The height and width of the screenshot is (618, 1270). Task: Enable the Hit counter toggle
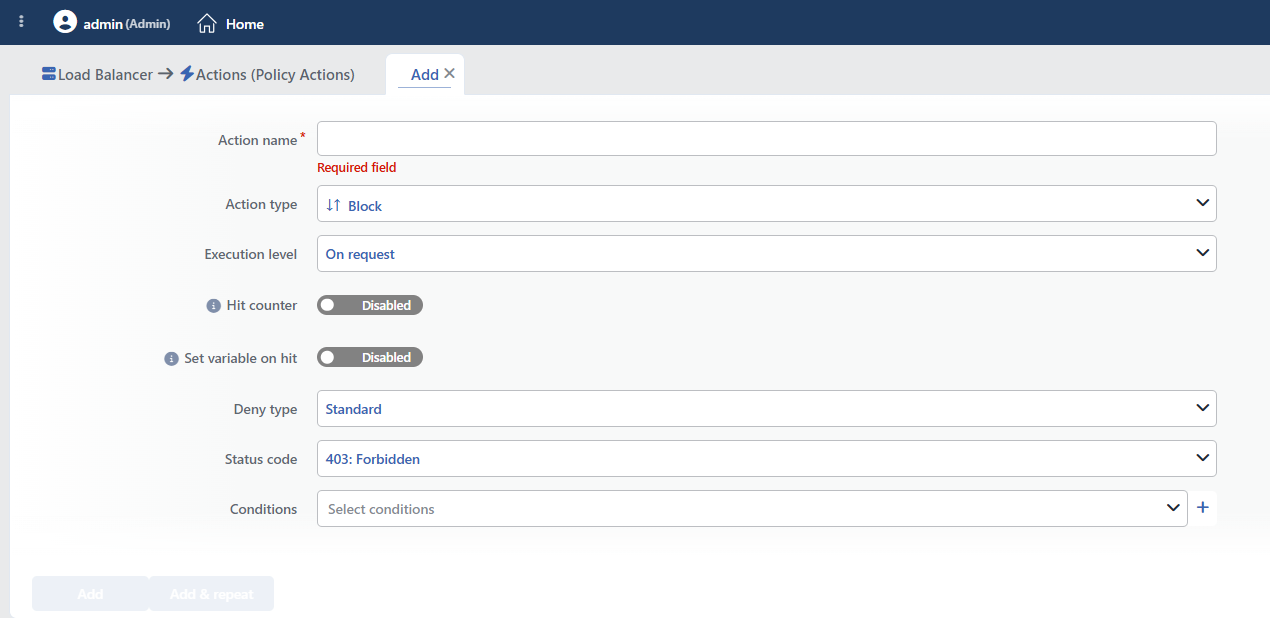point(370,305)
